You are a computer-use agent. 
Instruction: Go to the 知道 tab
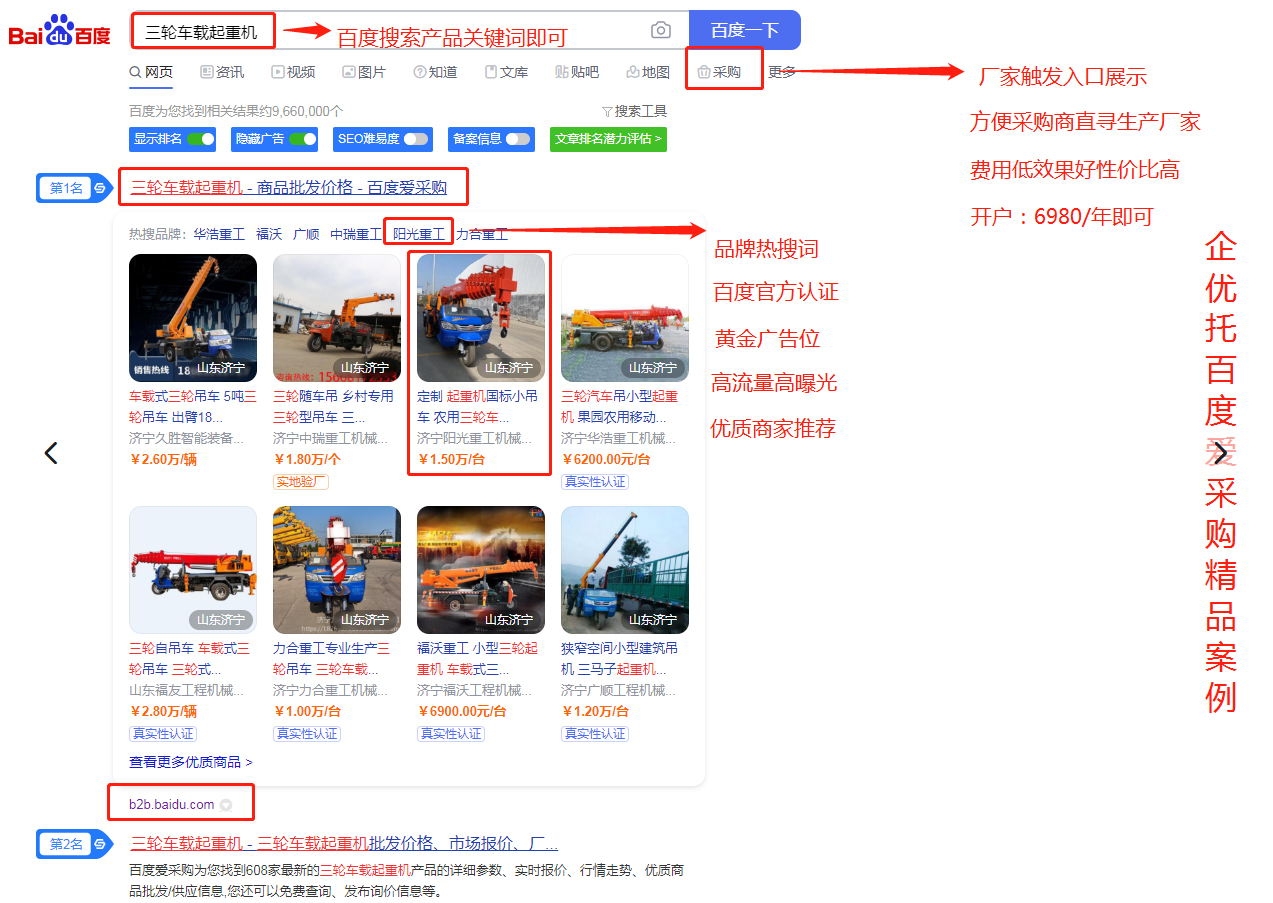tap(435, 72)
